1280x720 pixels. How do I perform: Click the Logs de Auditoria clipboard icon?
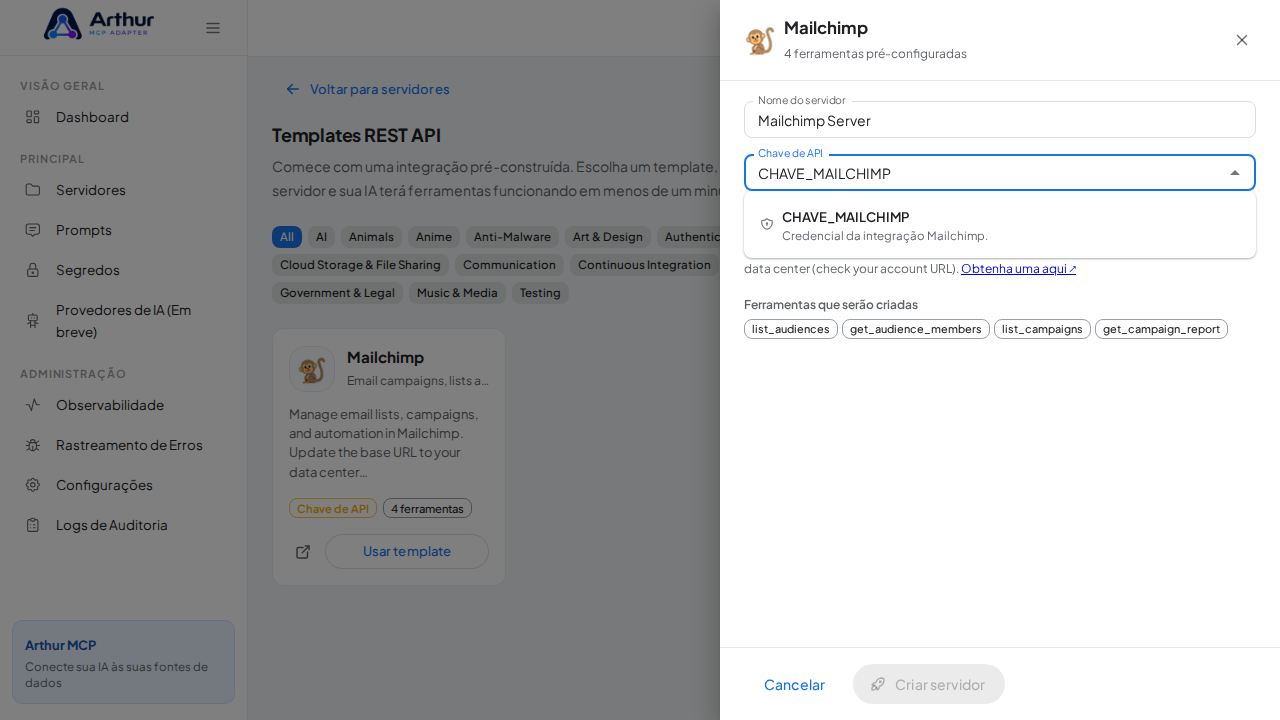coord(33,525)
